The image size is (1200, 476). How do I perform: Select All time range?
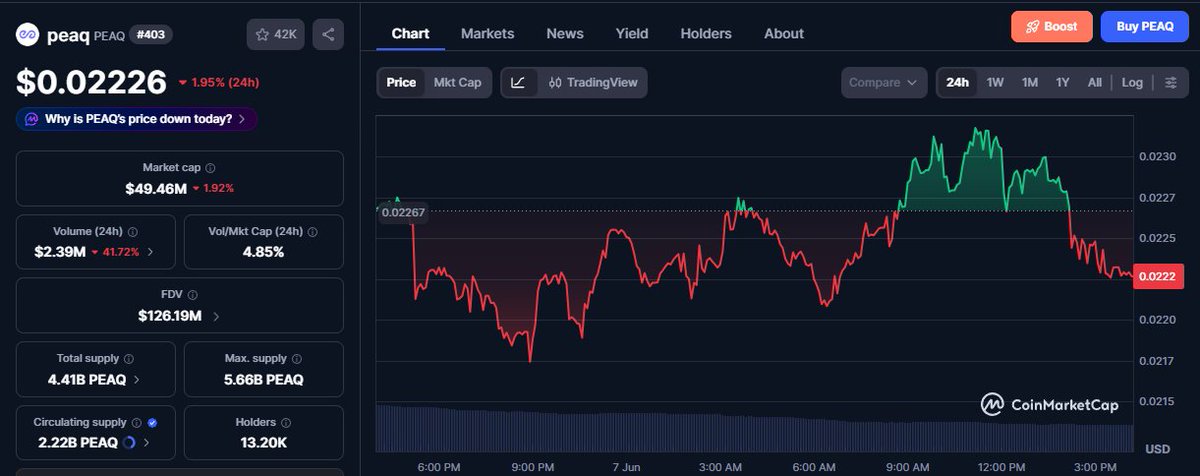pos(1095,82)
